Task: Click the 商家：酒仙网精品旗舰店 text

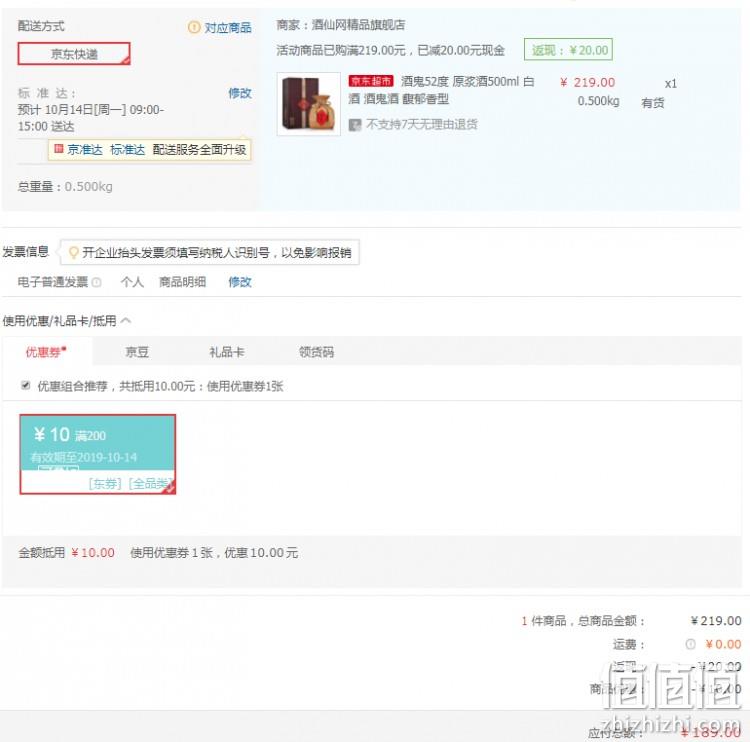Action: click(341, 25)
